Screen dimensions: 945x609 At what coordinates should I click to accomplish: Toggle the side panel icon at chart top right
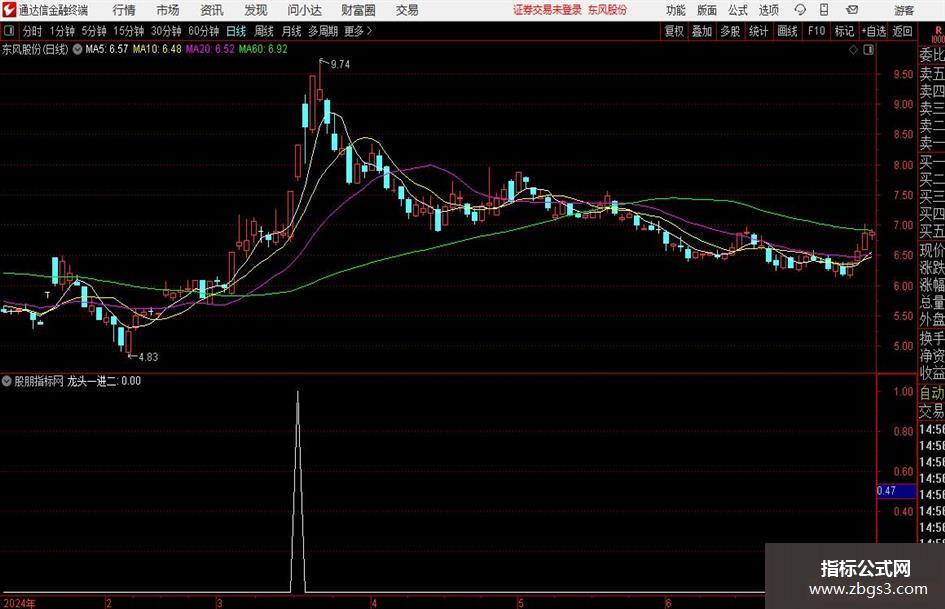868,50
